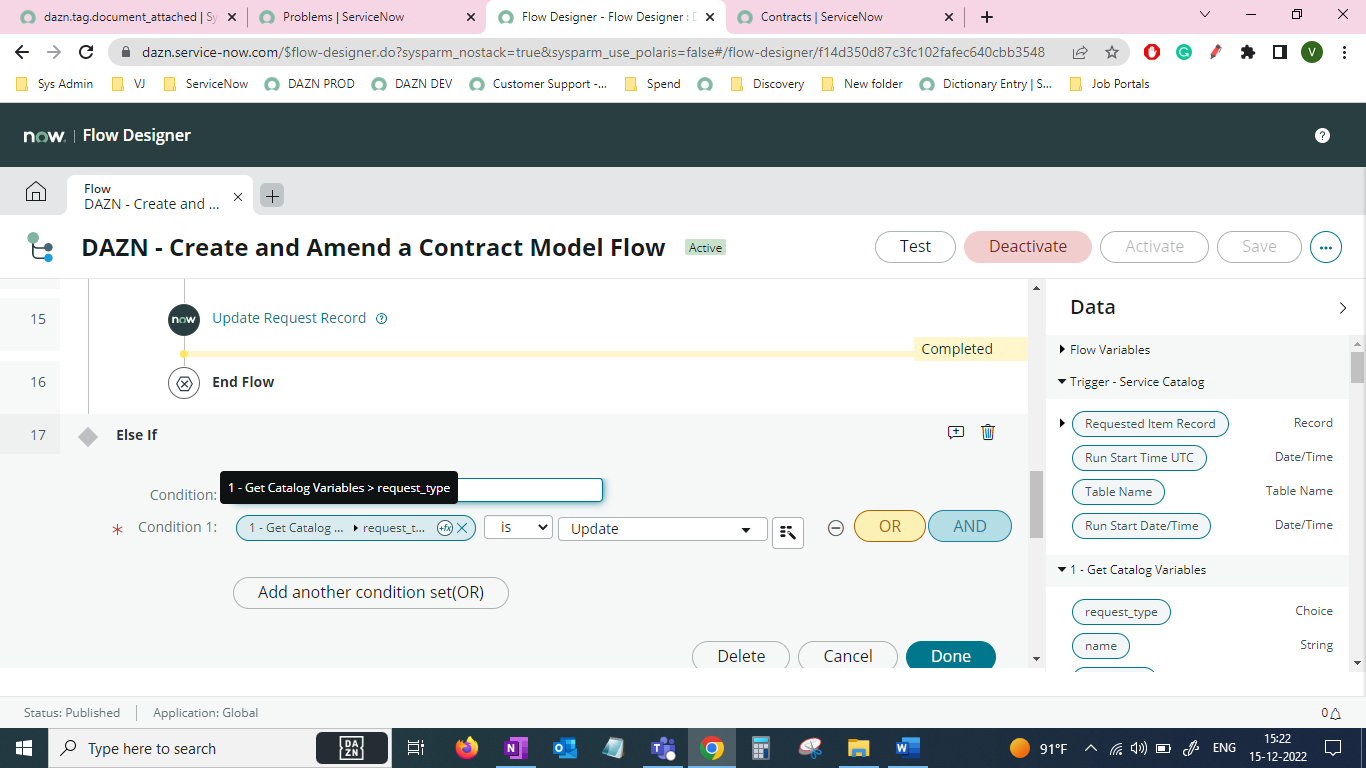Open the DAZN PROD bookmark
Screen dimensions: 1366x768
point(310,84)
